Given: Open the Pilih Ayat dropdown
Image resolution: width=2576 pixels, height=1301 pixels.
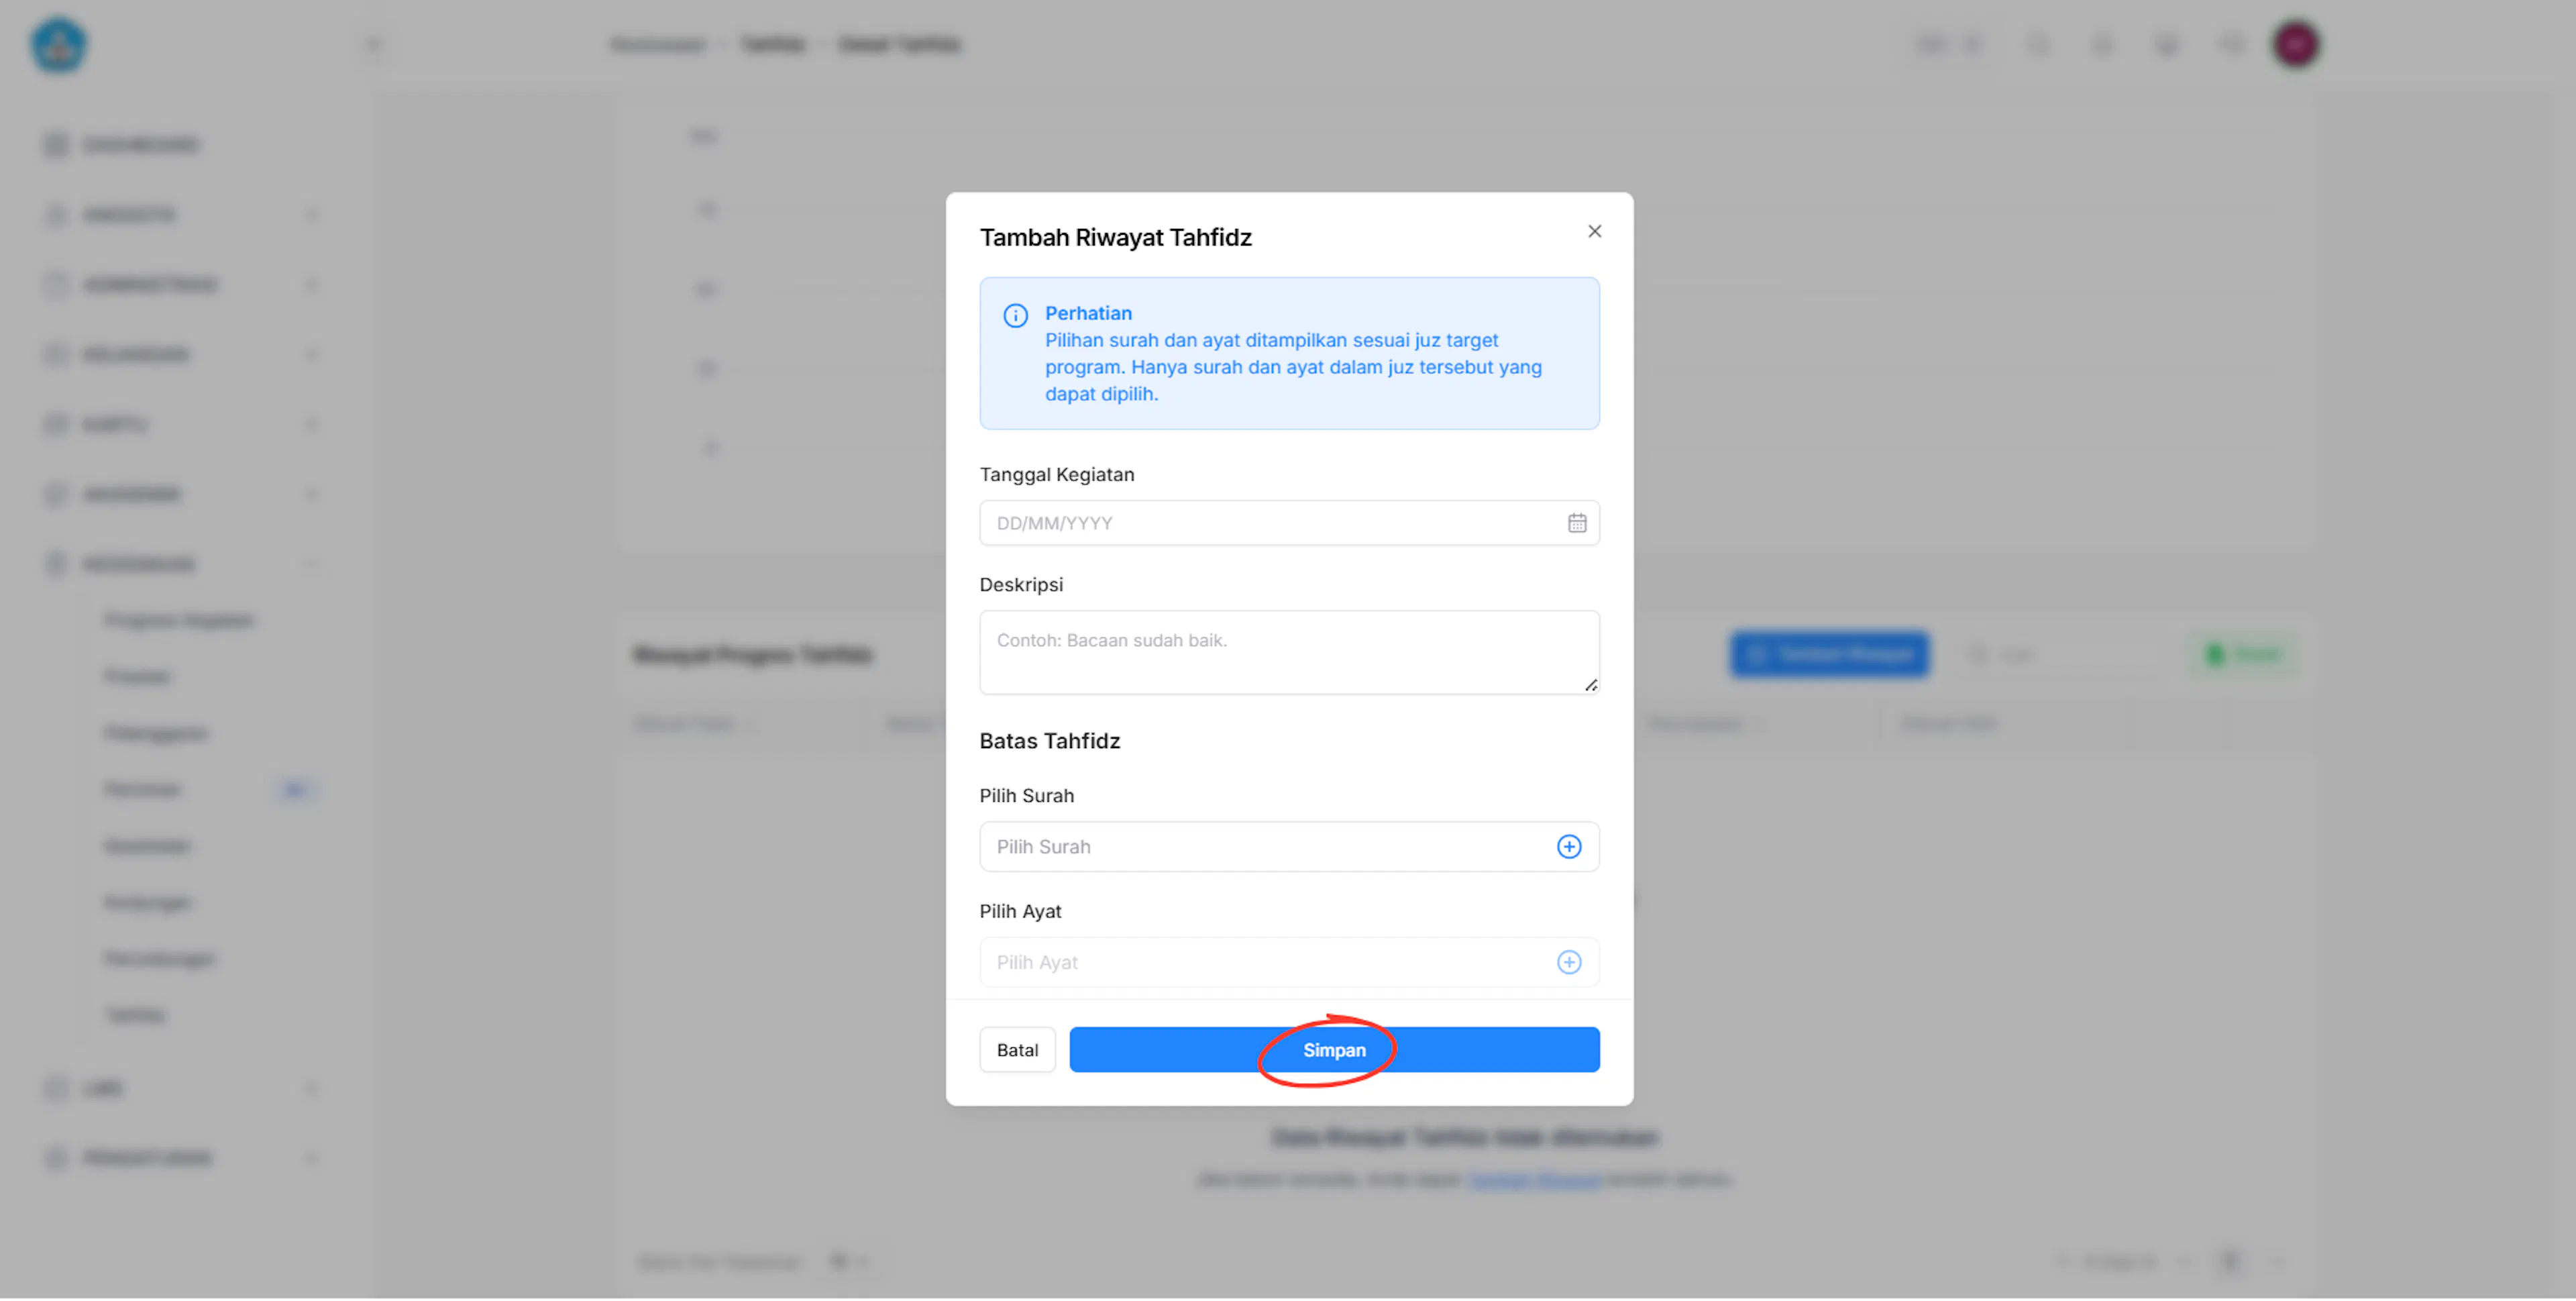Looking at the screenshot, I should [x=1289, y=962].
